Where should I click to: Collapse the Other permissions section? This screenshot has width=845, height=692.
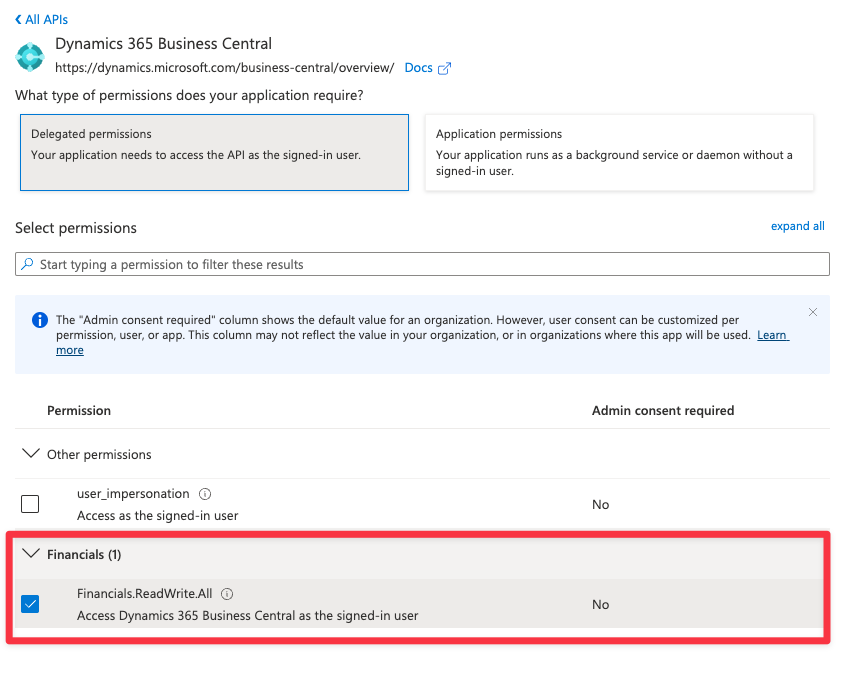pyautogui.click(x=31, y=454)
